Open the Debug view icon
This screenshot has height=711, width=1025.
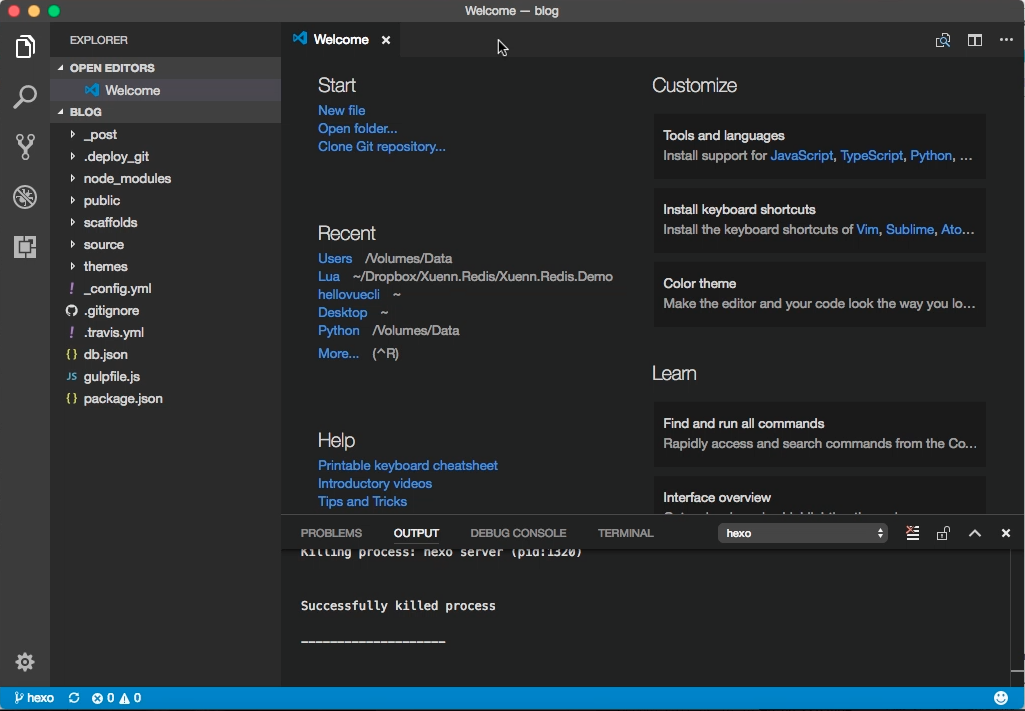point(25,197)
